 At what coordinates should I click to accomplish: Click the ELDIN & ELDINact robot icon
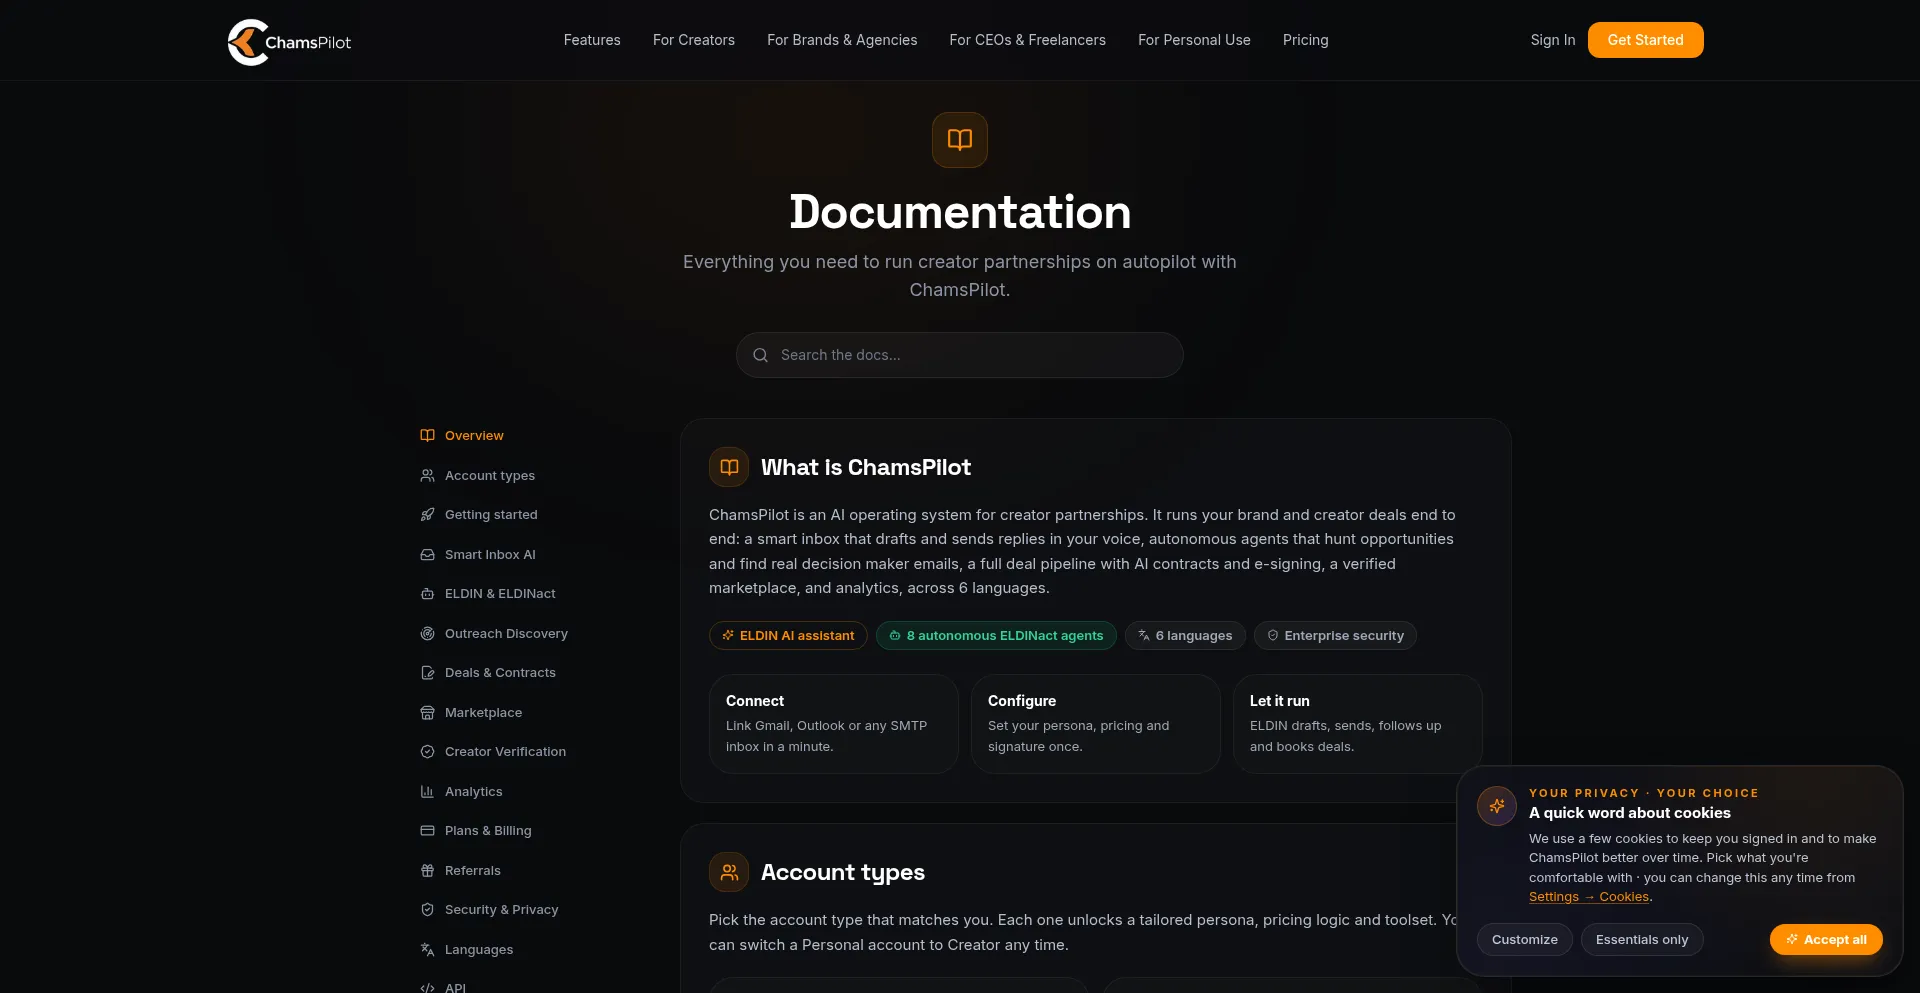coord(427,593)
